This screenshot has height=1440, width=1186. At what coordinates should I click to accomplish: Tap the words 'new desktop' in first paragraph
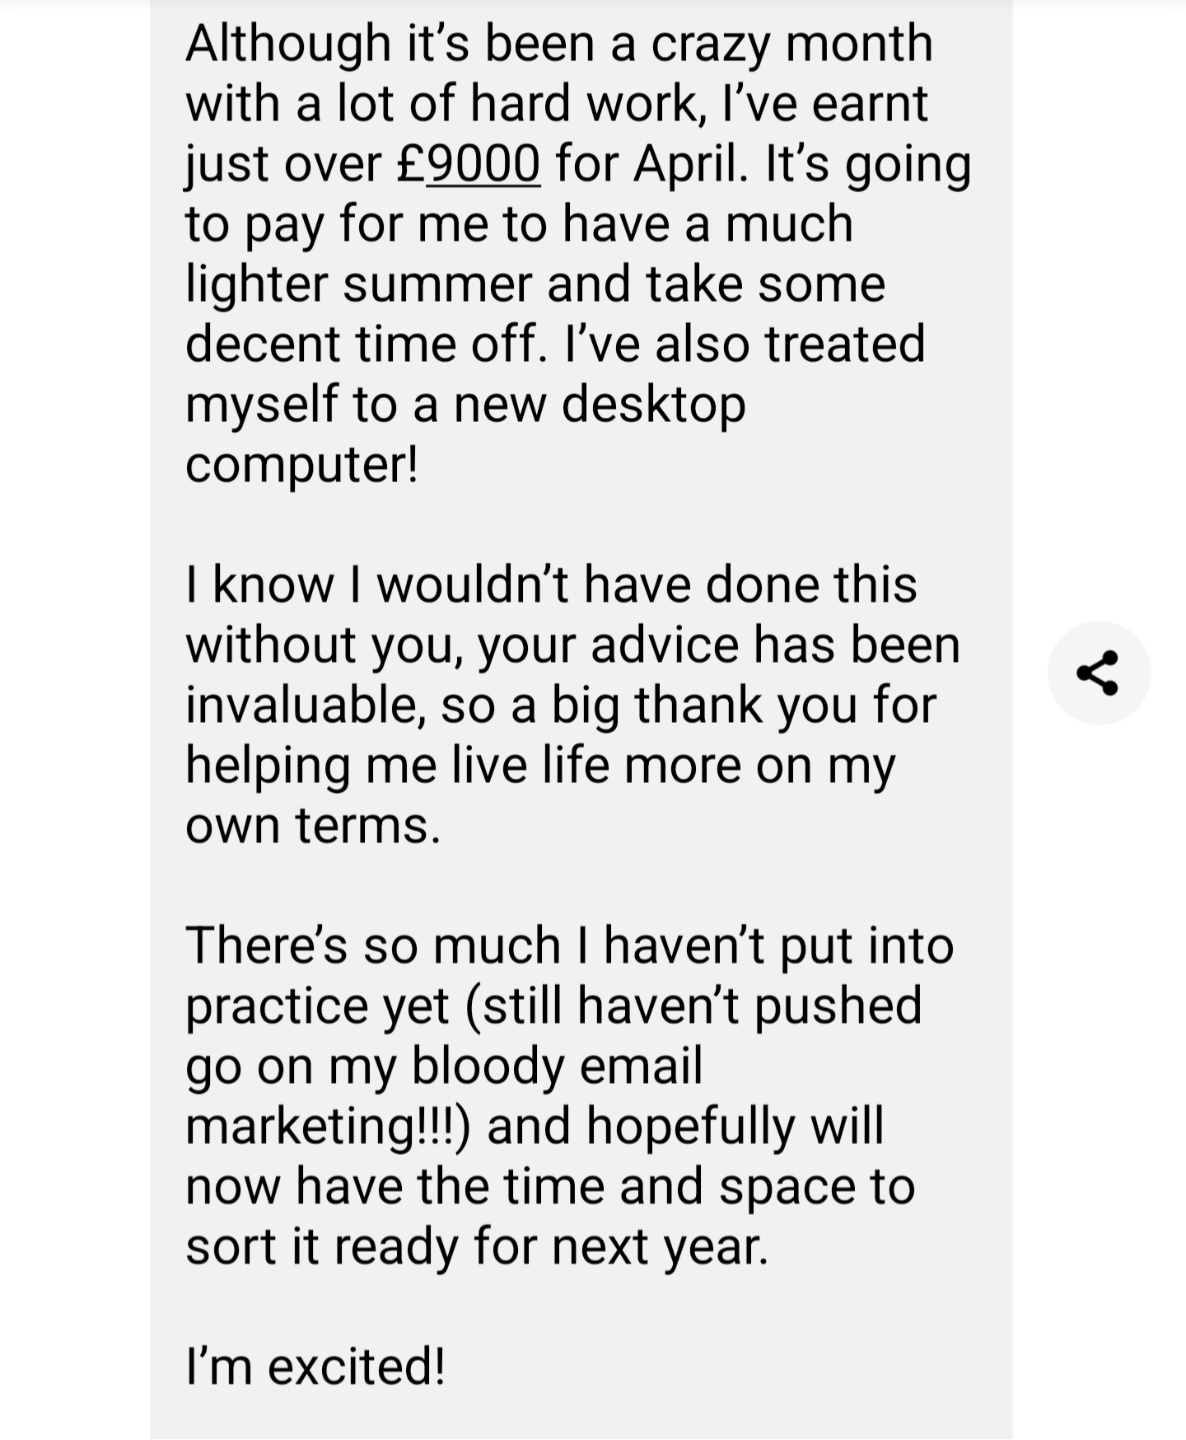click(600, 405)
